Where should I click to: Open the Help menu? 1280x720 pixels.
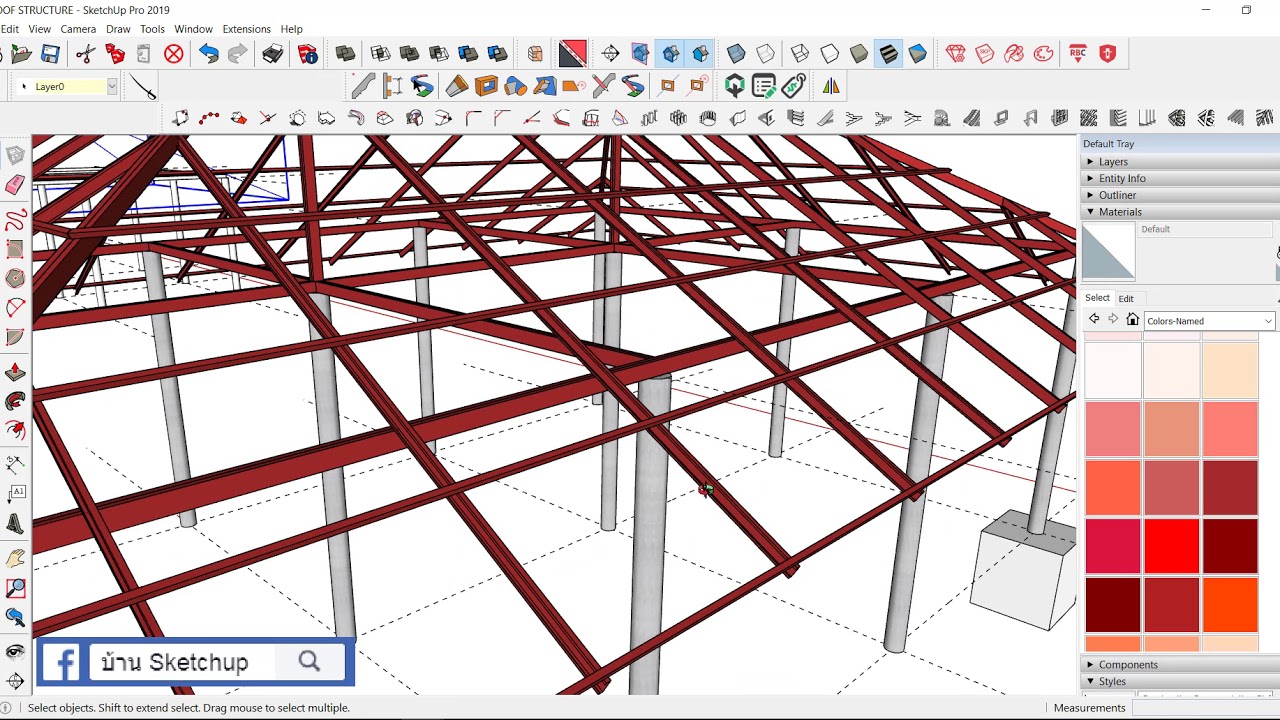click(291, 29)
